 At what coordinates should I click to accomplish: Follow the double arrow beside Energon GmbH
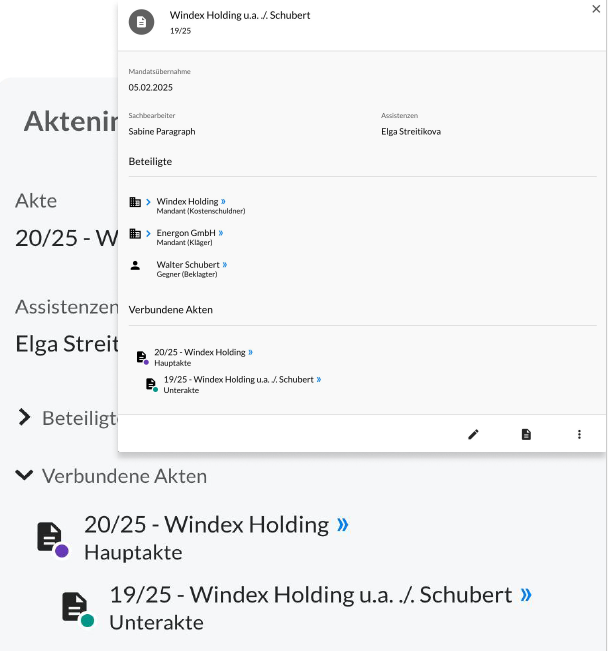click(220, 233)
